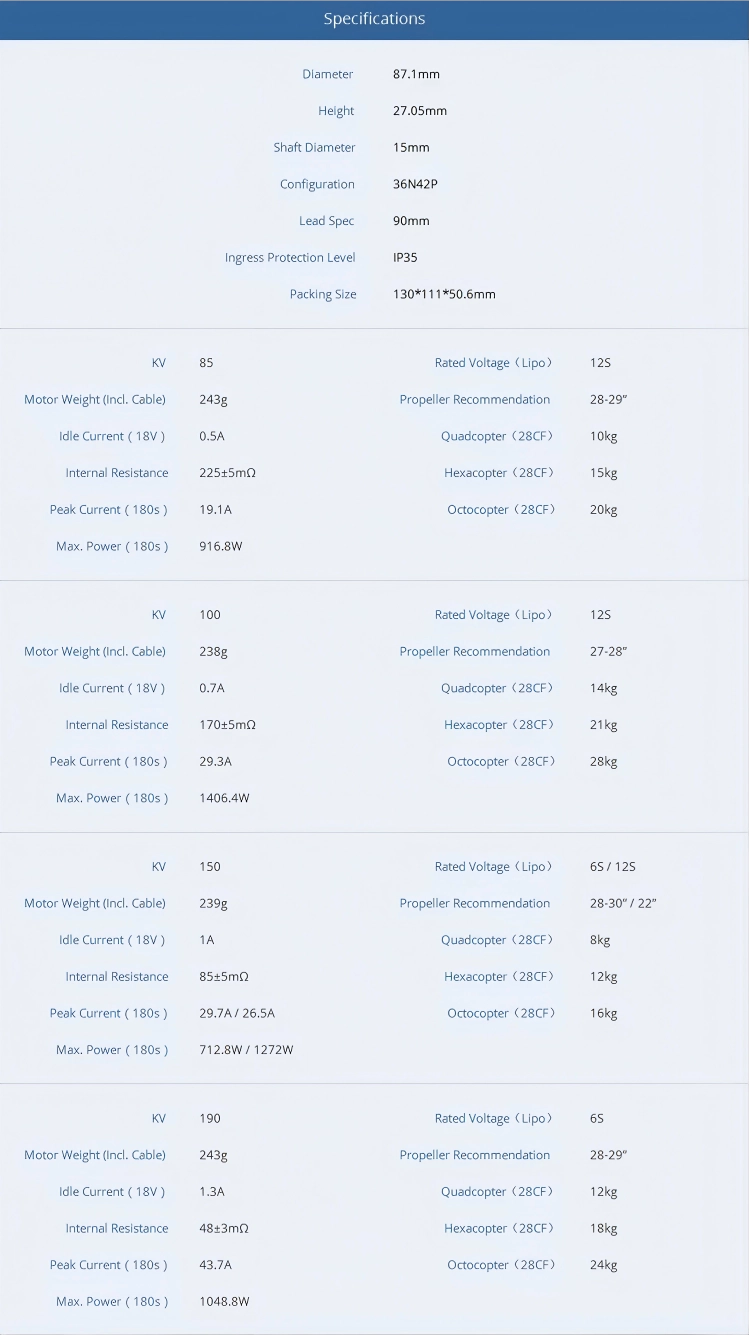
Task: Click the Specifications header title
Action: tap(374, 19)
